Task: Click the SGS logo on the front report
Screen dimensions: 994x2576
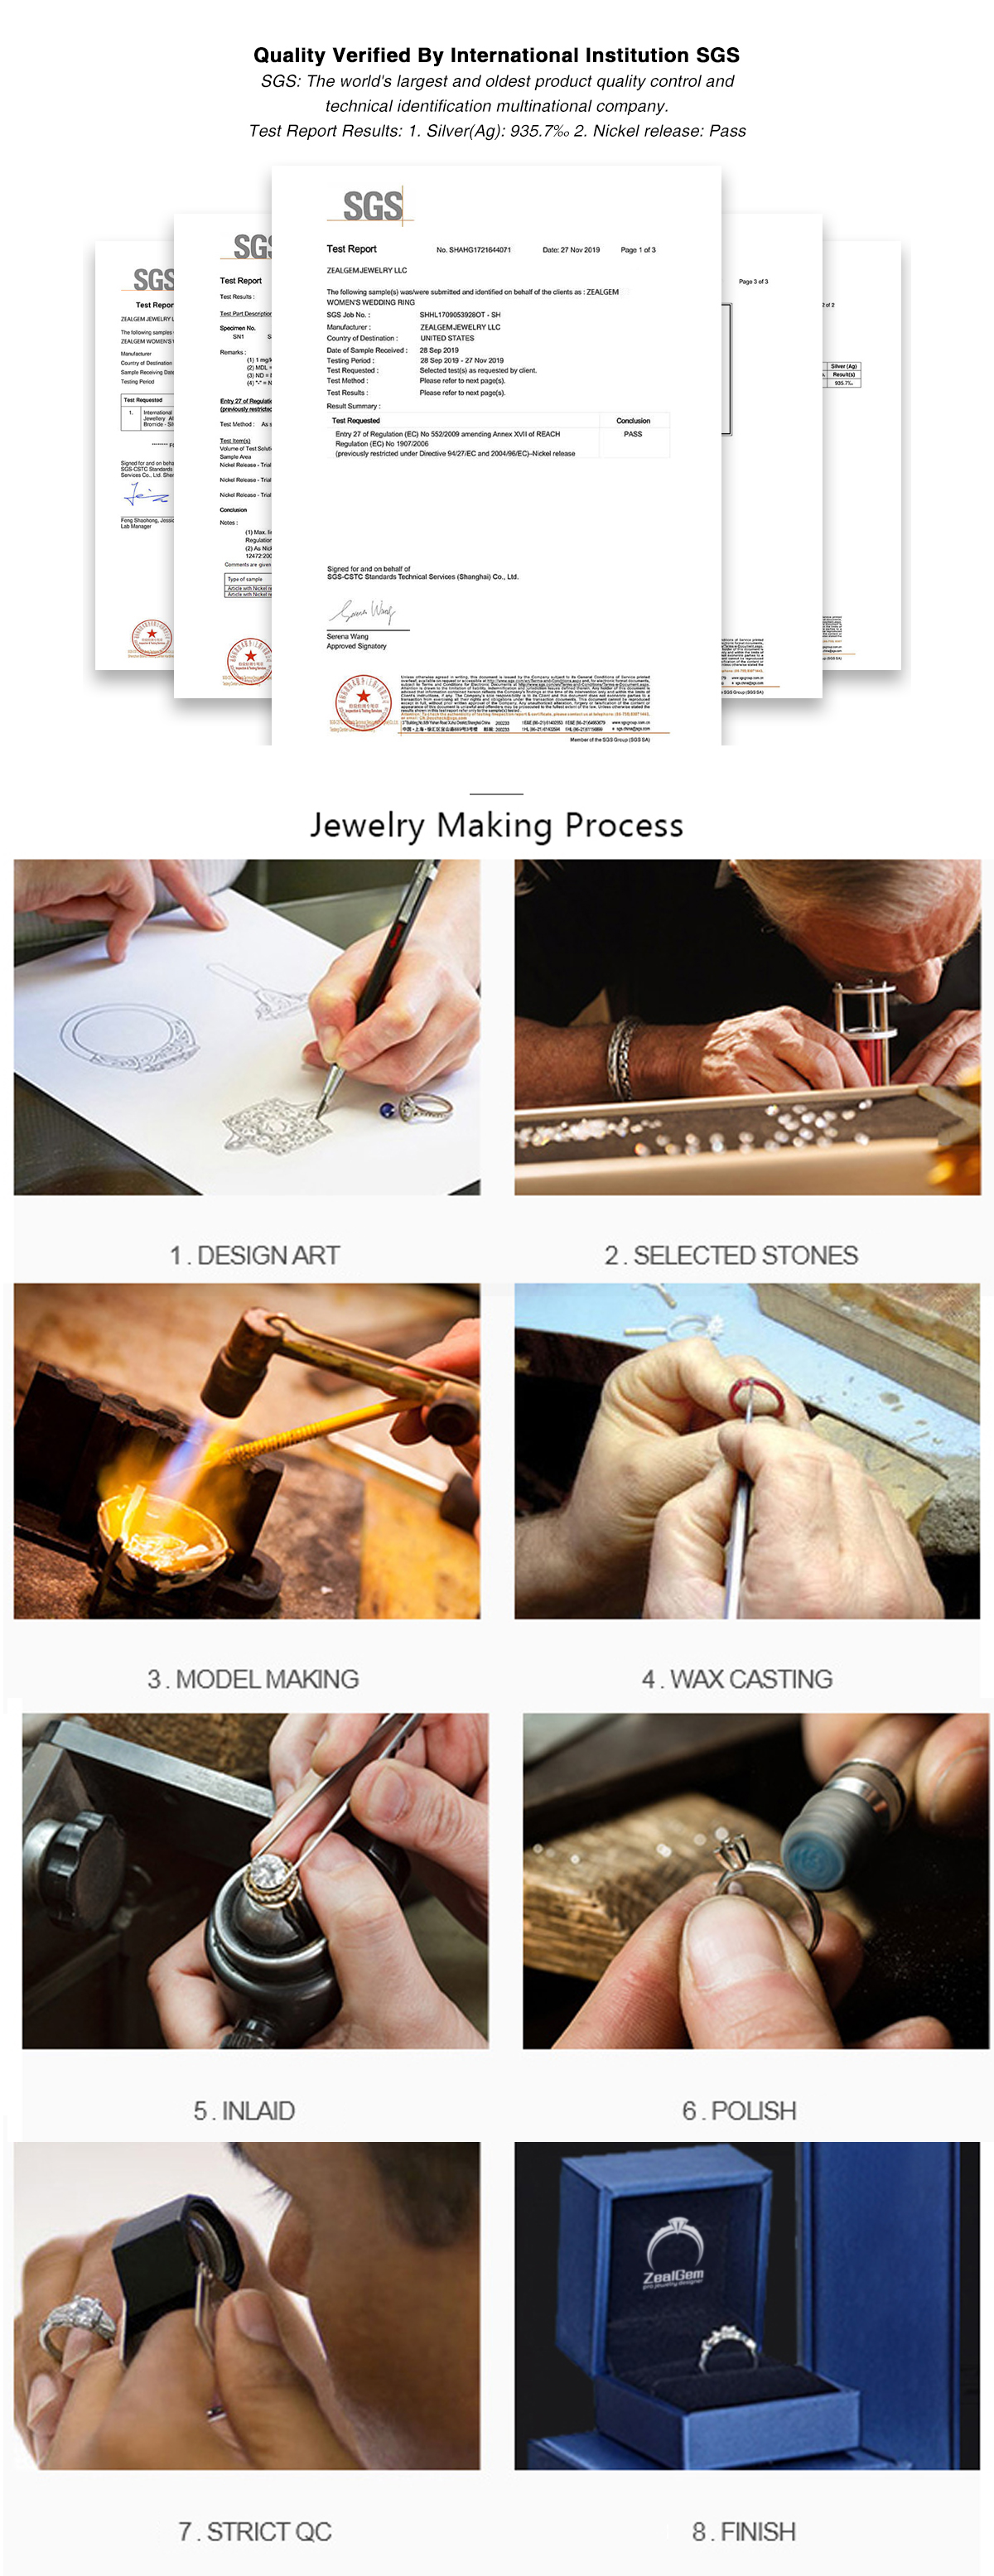Action: (370, 206)
